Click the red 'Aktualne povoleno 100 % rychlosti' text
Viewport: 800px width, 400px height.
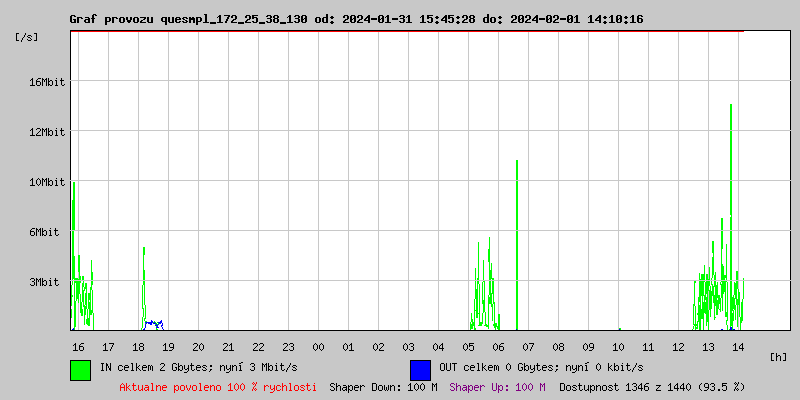[218, 387]
